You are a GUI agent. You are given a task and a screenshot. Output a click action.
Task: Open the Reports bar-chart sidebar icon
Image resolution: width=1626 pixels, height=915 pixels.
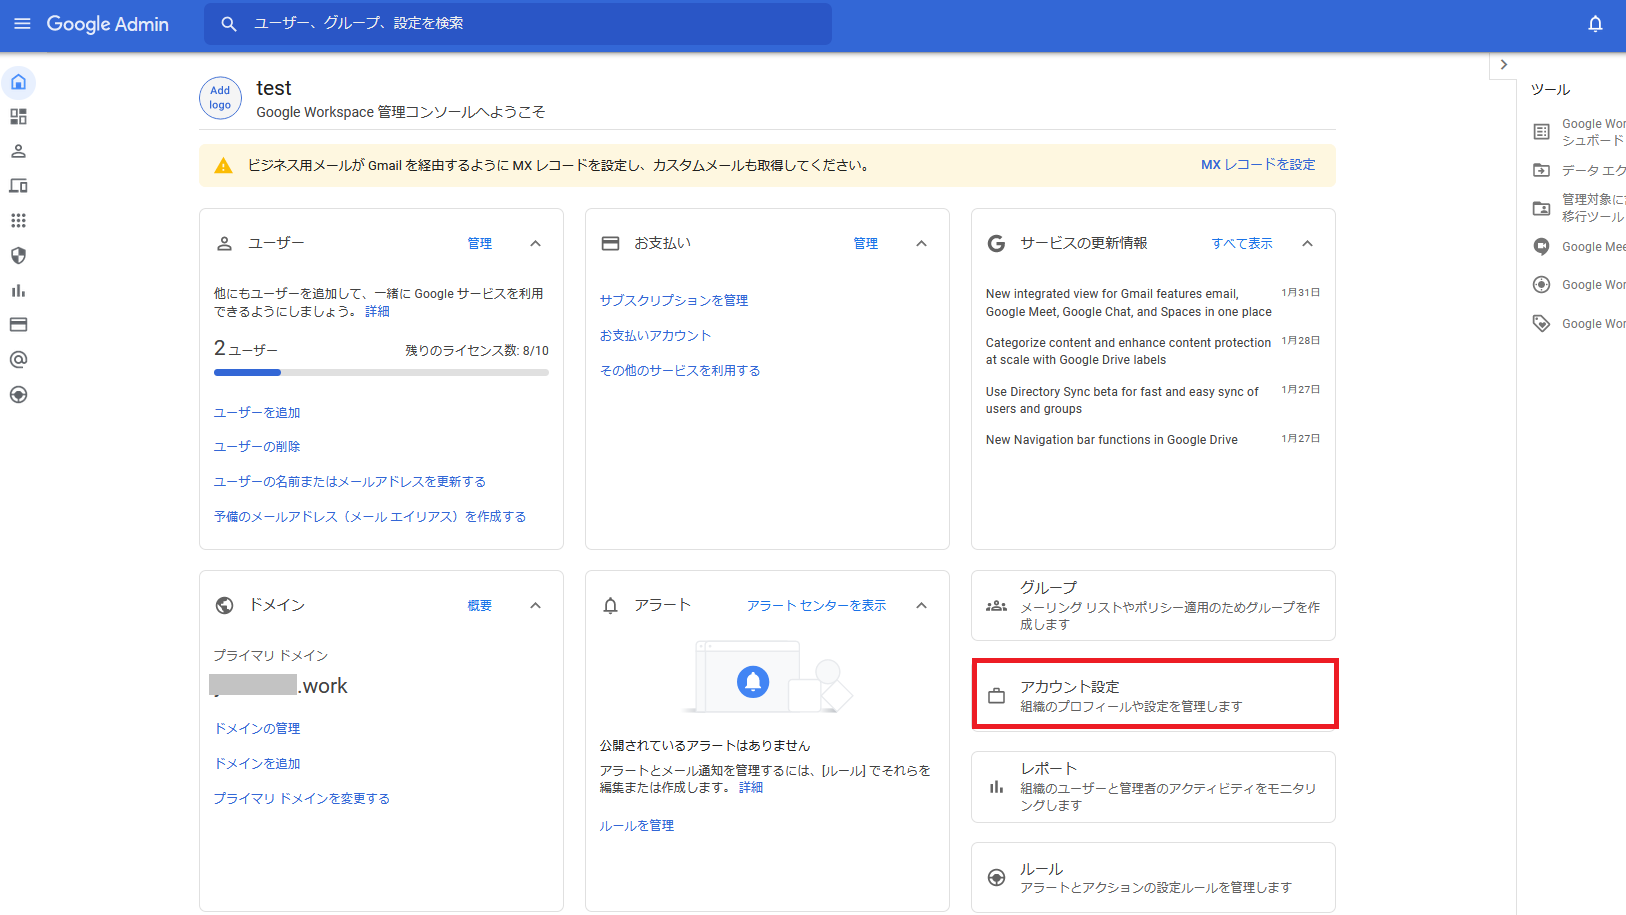18,290
